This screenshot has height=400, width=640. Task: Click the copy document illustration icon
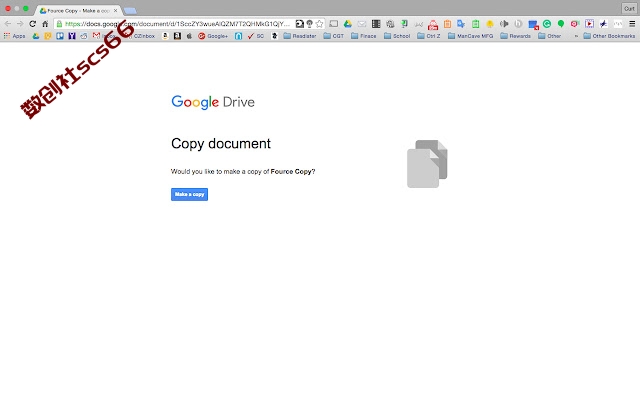tap(427, 164)
